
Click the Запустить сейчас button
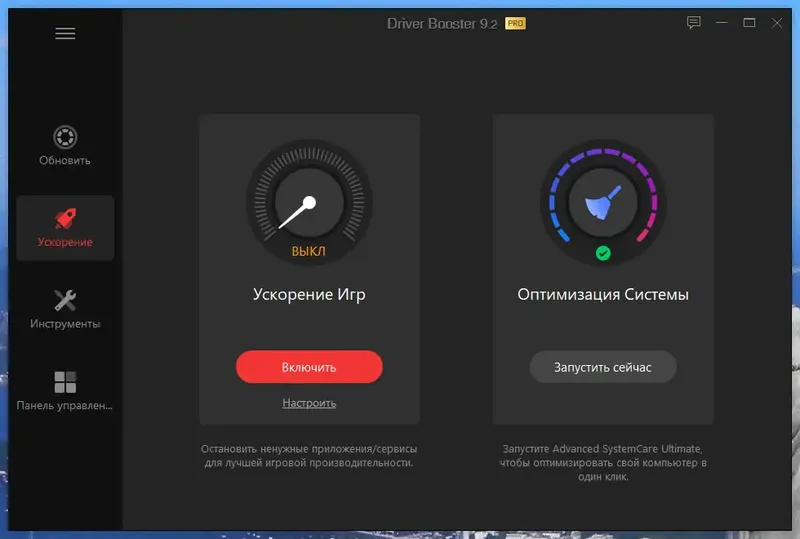coord(603,367)
